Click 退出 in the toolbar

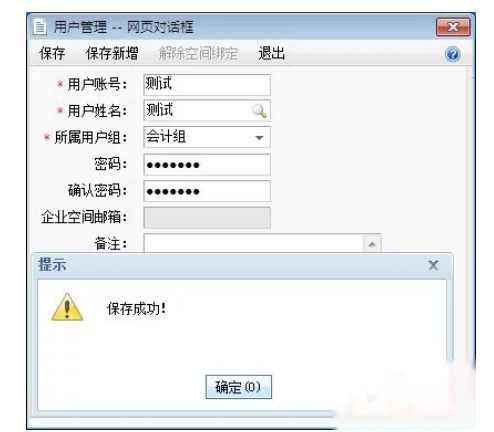272,53
